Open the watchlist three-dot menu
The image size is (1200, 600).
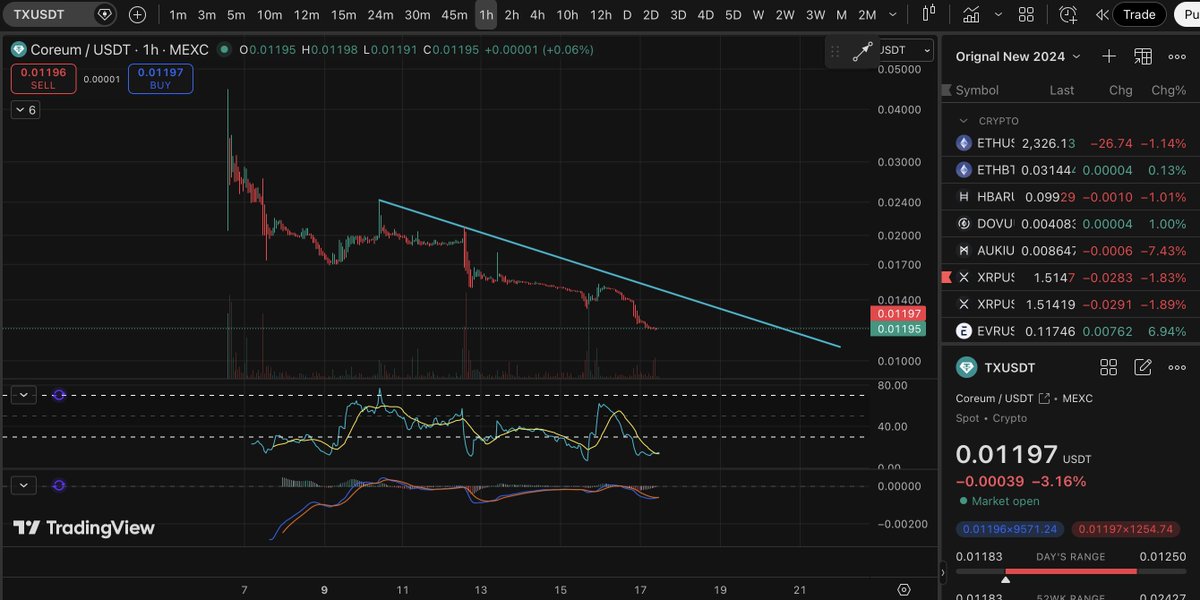click(x=1177, y=56)
